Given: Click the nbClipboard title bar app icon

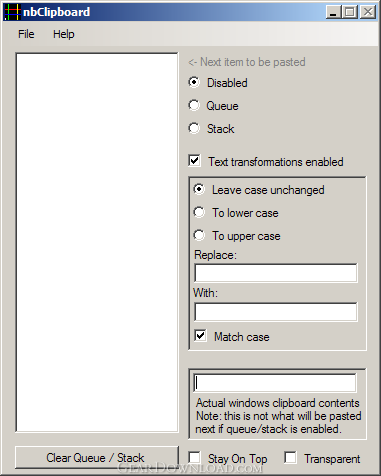Looking at the screenshot, I should (x=12, y=12).
